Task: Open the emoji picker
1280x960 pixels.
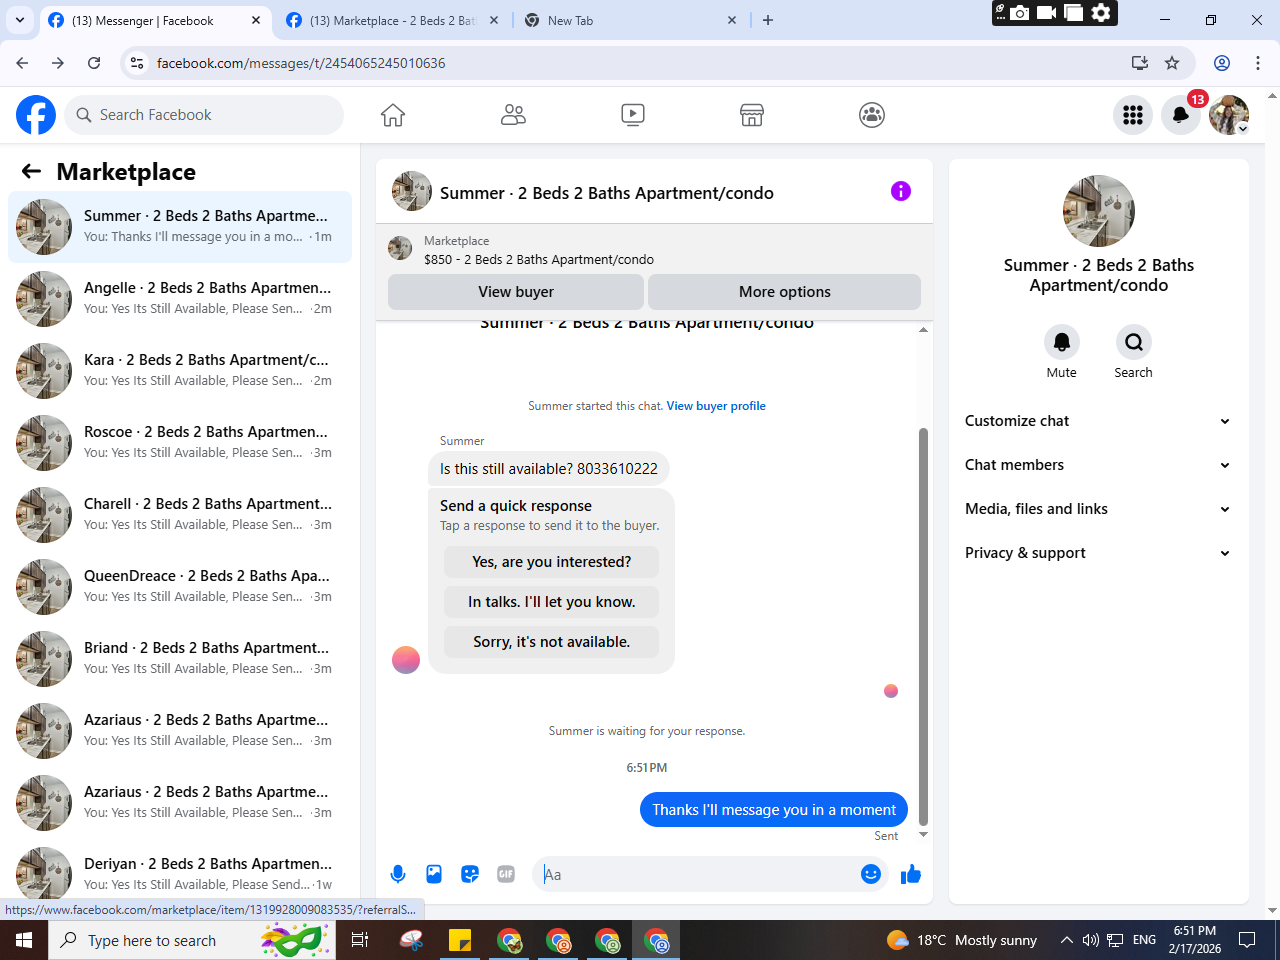Action: point(871,874)
